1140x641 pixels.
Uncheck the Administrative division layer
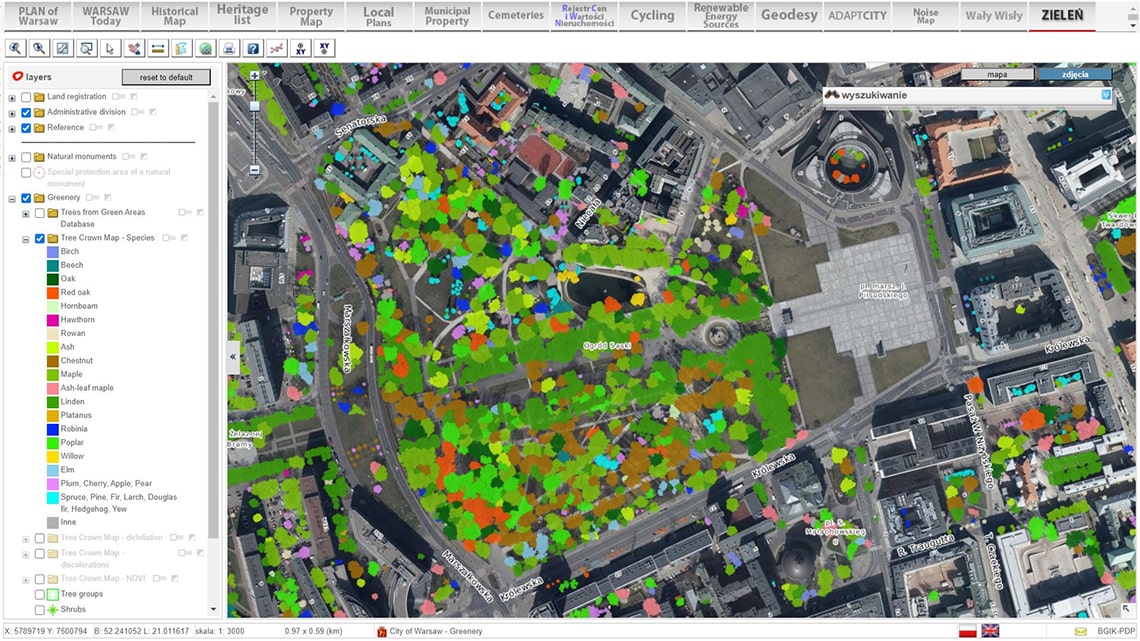click(26, 113)
